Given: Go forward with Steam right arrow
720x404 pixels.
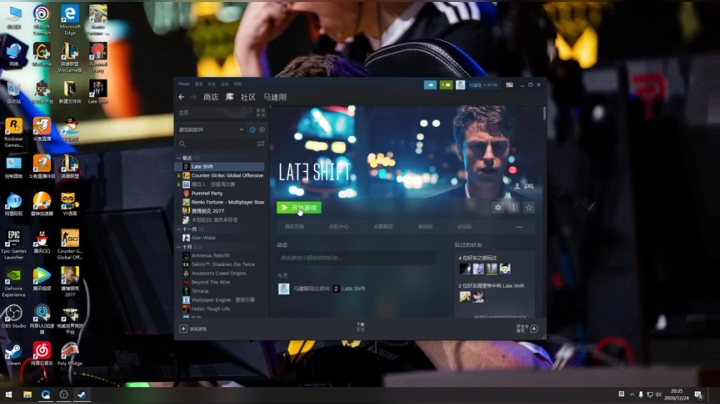Looking at the screenshot, I should [193, 97].
